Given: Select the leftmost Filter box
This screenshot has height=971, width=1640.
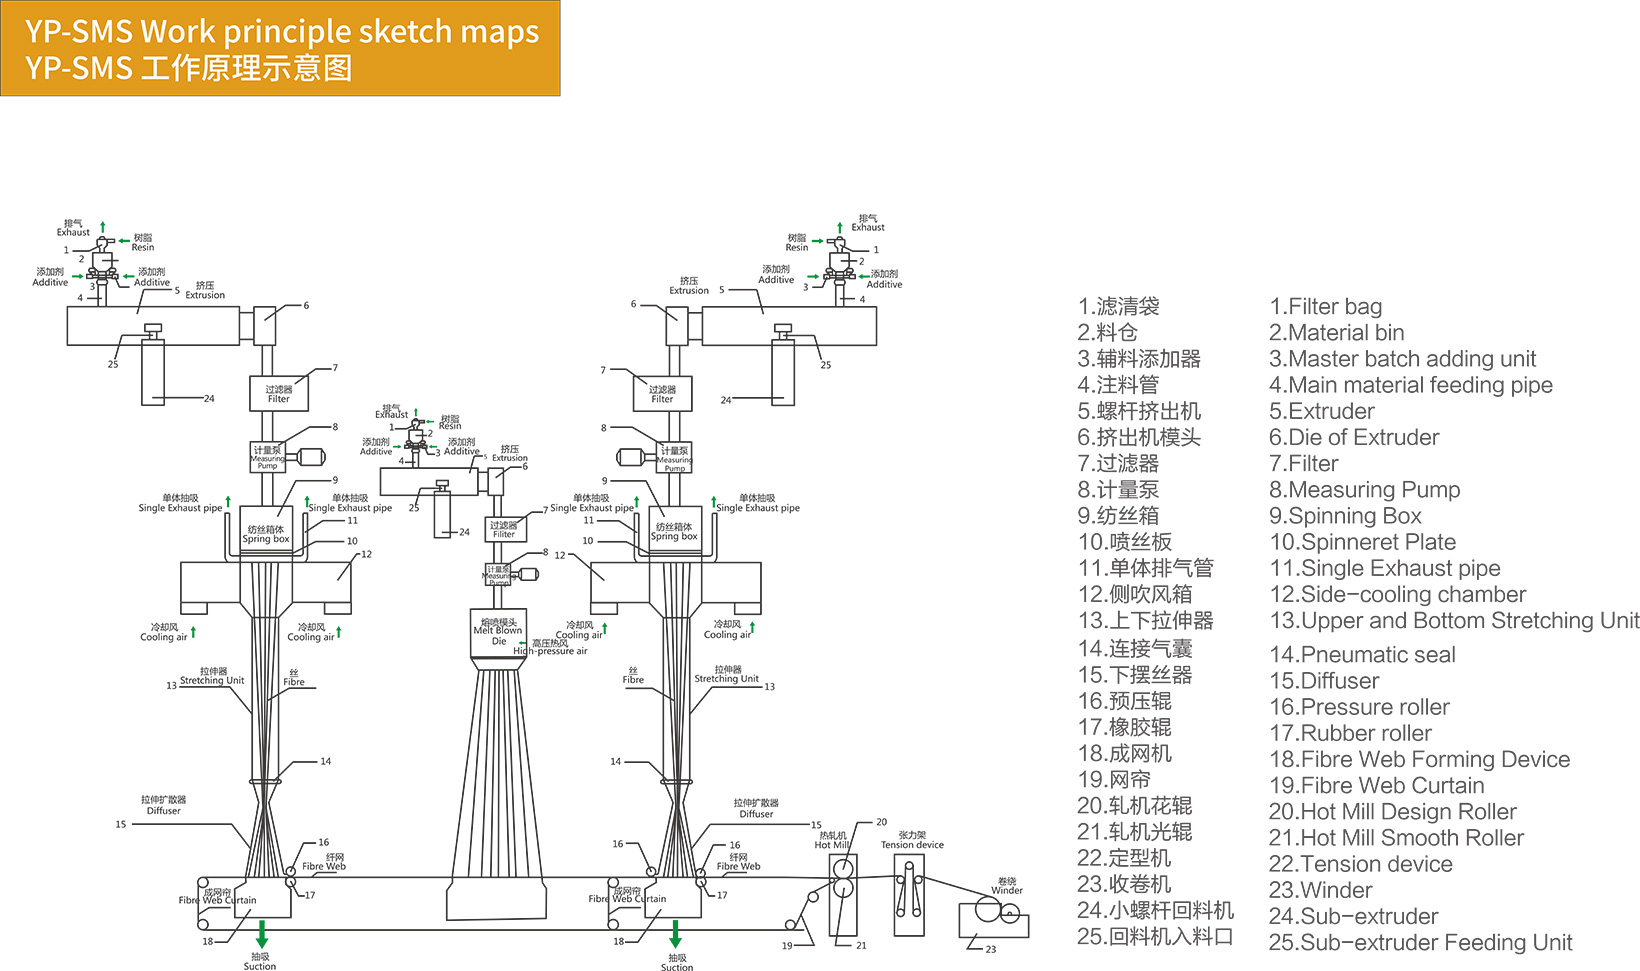Looking at the screenshot, I should point(278,393).
